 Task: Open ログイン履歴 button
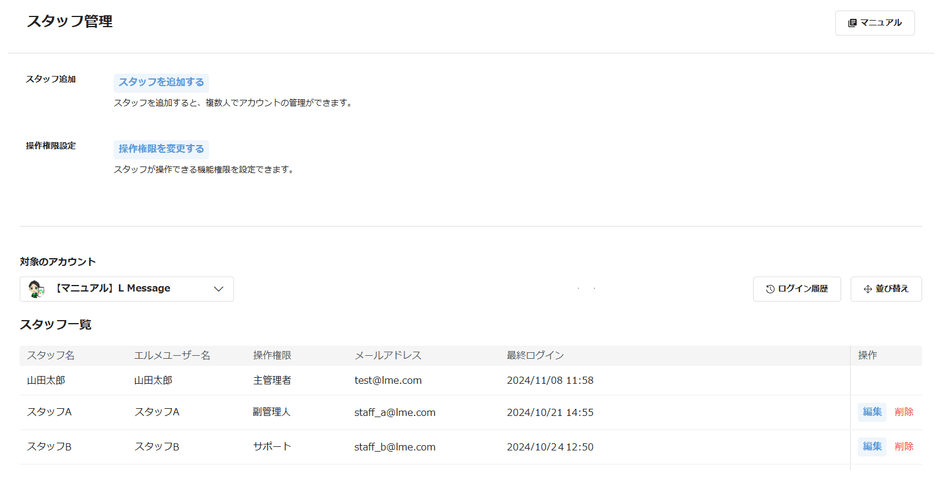(796, 289)
